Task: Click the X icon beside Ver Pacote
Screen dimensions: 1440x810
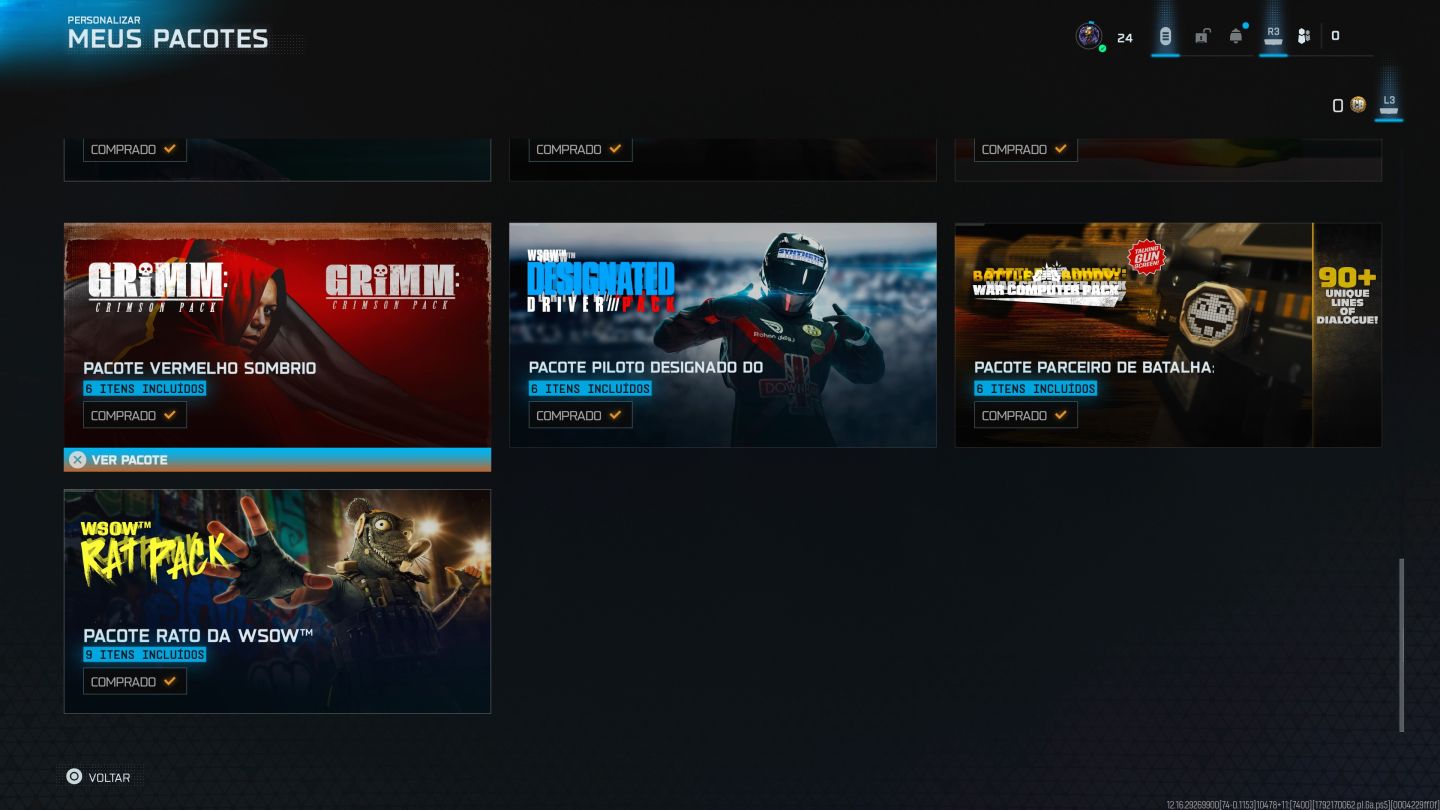Action: [77, 460]
